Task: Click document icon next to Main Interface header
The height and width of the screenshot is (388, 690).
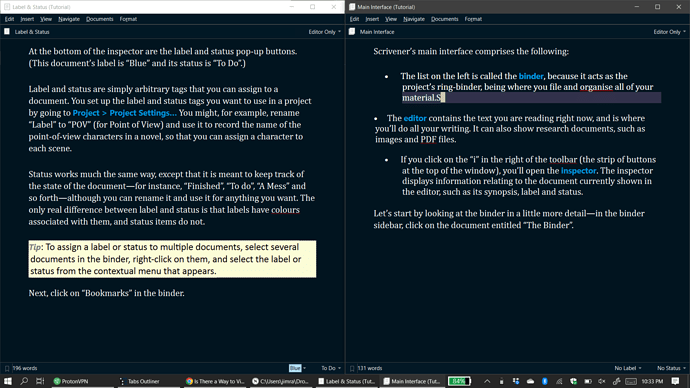Action: (x=352, y=32)
